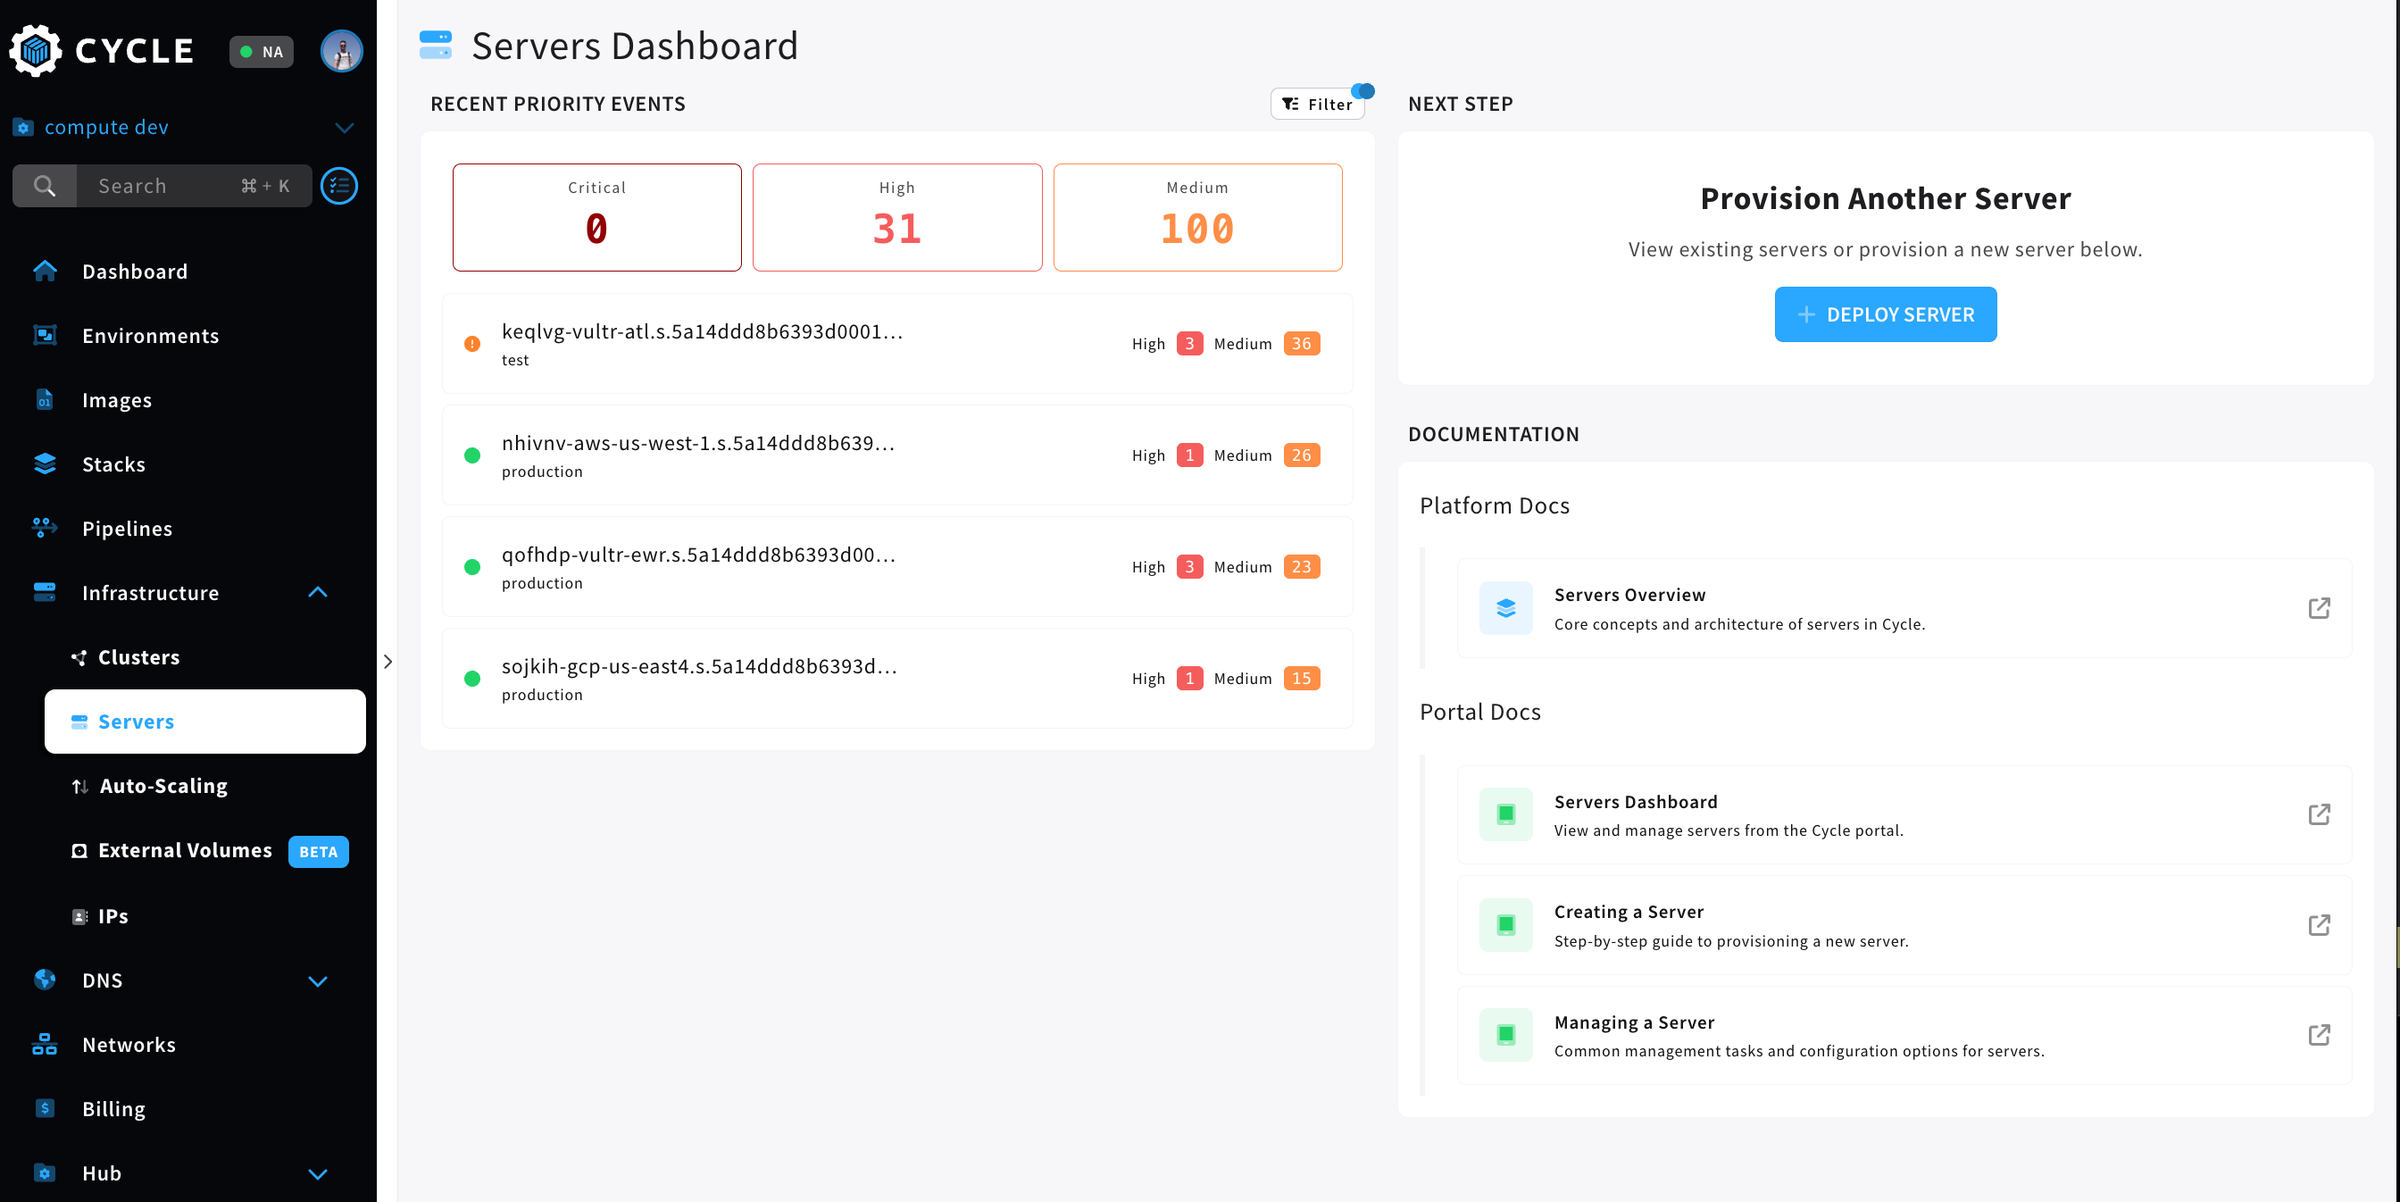Click the Auto-Scaling arrows icon
Screen dimensions: 2400x1202
click(x=80, y=786)
